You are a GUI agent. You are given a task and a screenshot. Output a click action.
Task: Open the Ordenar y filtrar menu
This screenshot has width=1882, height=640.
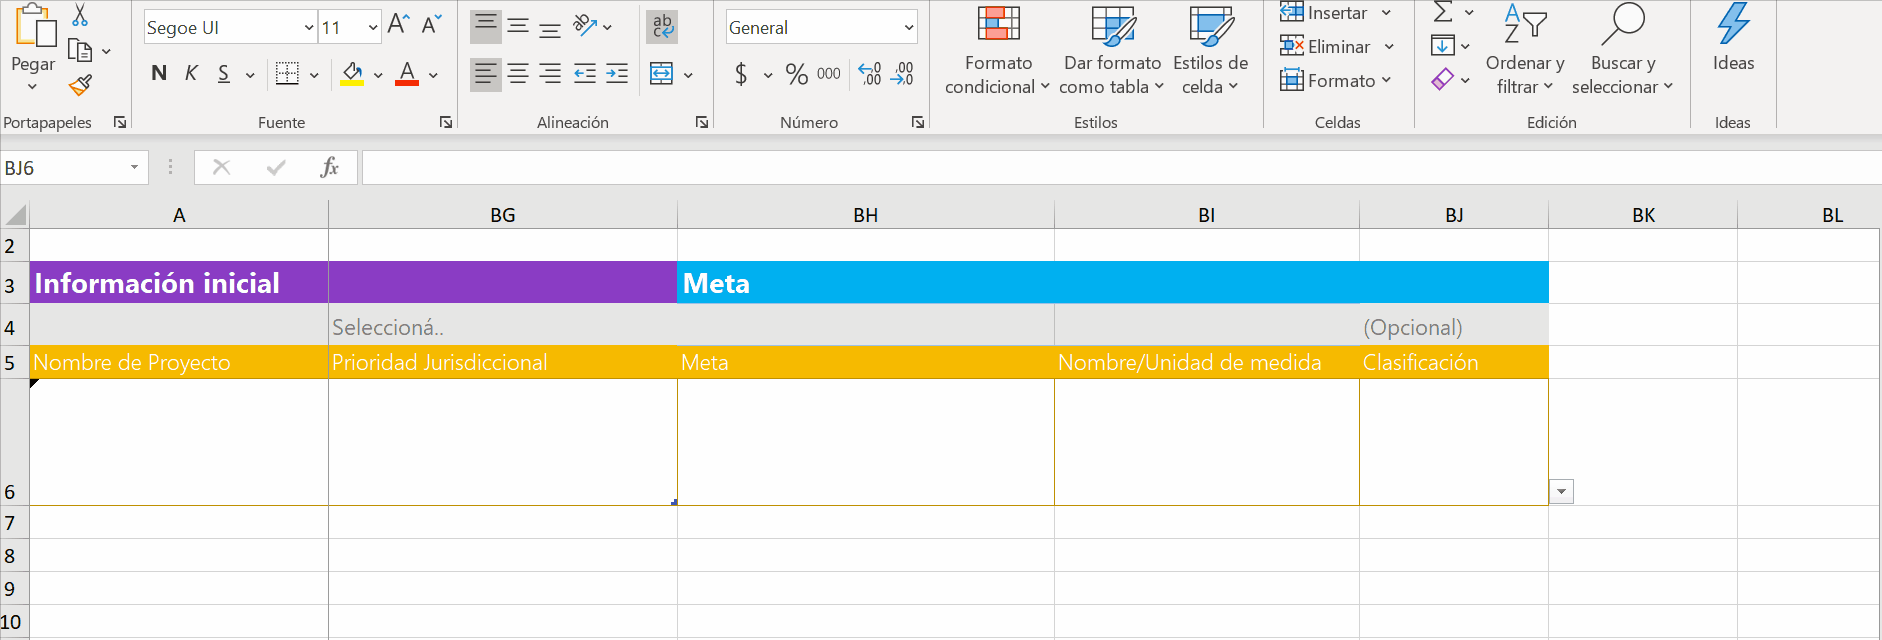1524,50
